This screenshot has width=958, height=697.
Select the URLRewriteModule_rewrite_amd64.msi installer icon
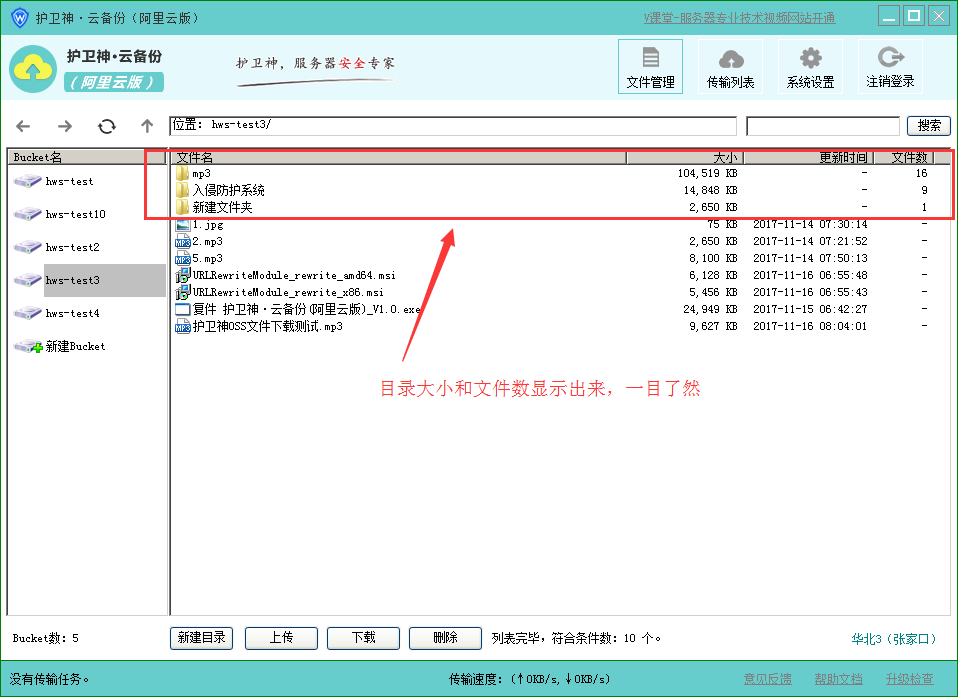pos(183,276)
